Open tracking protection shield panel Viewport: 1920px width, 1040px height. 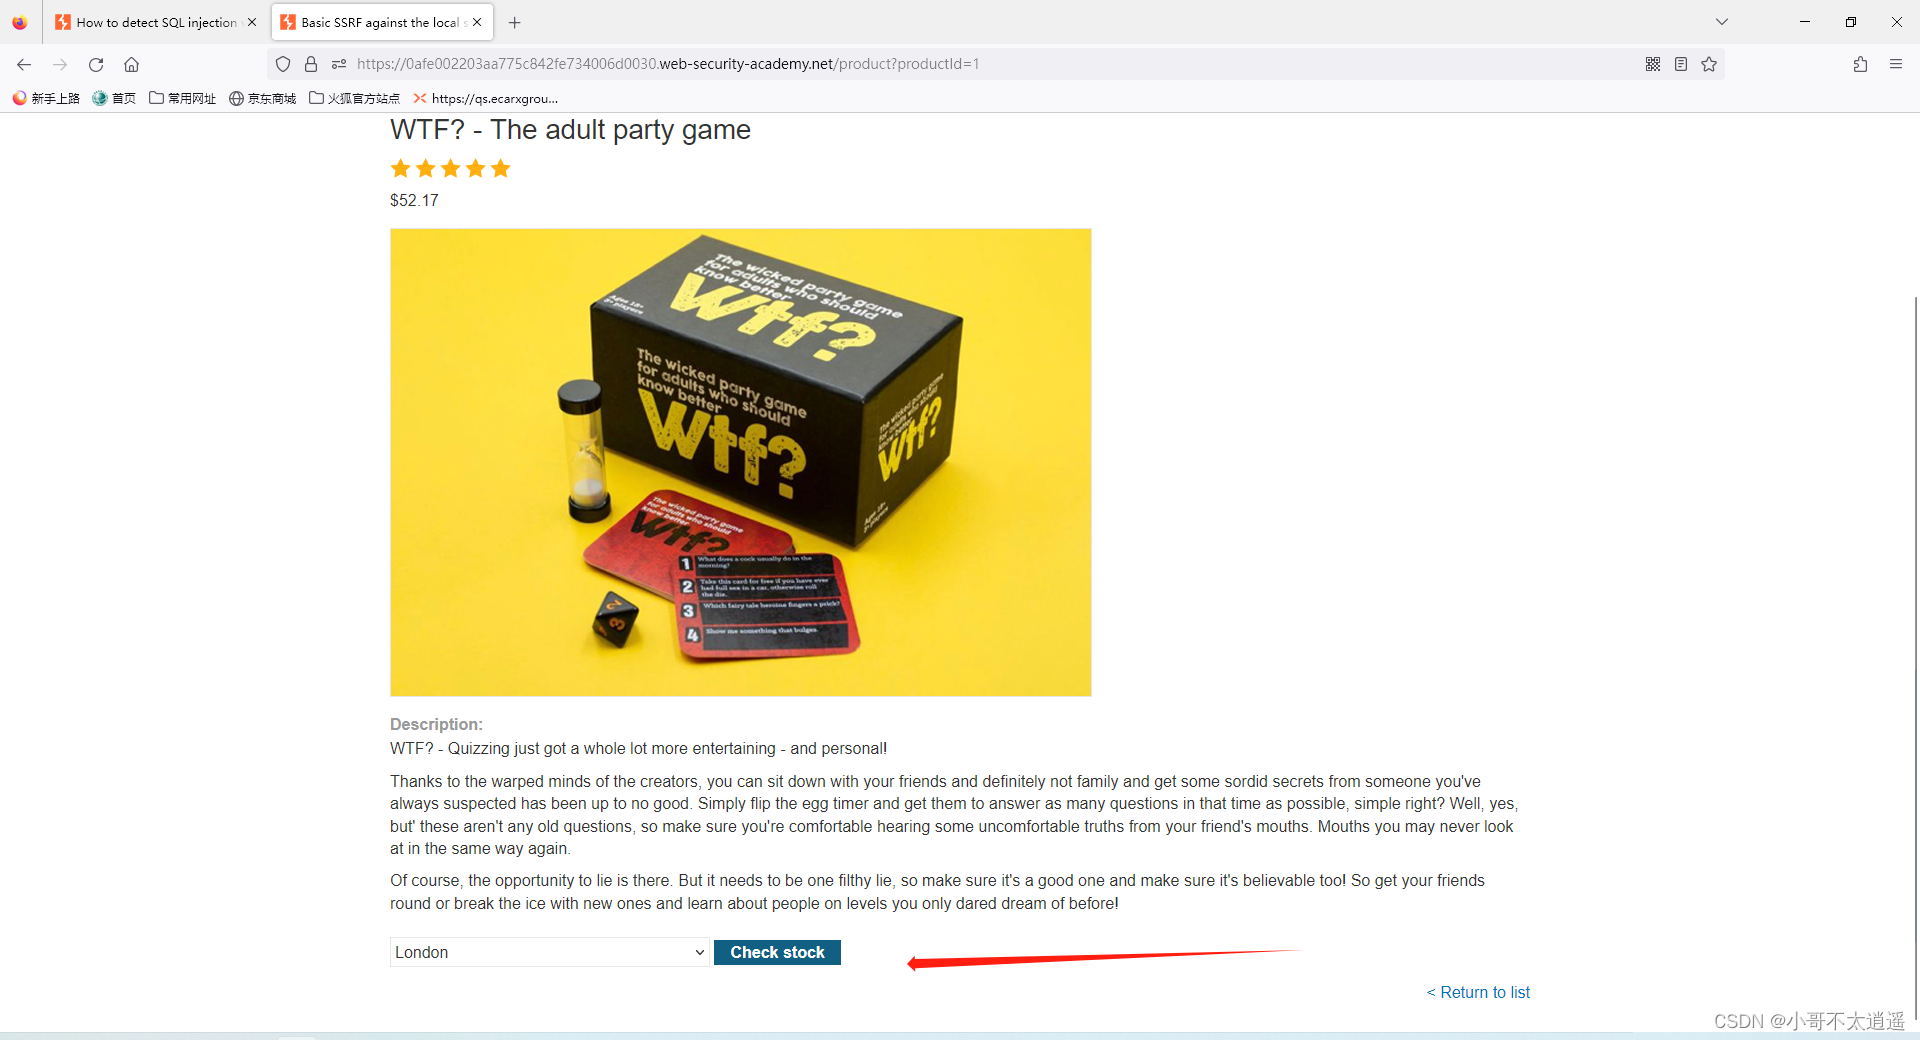click(283, 64)
